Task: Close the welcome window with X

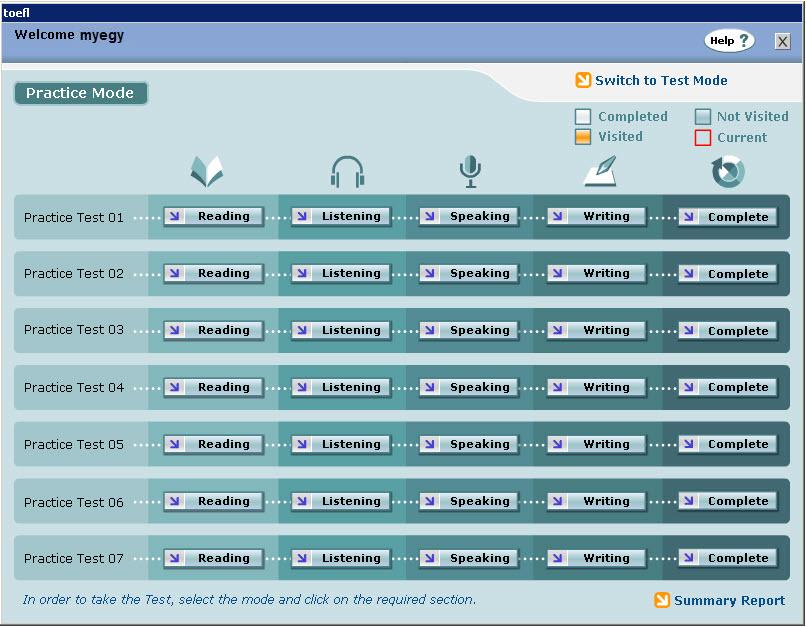Action: [782, 41]
